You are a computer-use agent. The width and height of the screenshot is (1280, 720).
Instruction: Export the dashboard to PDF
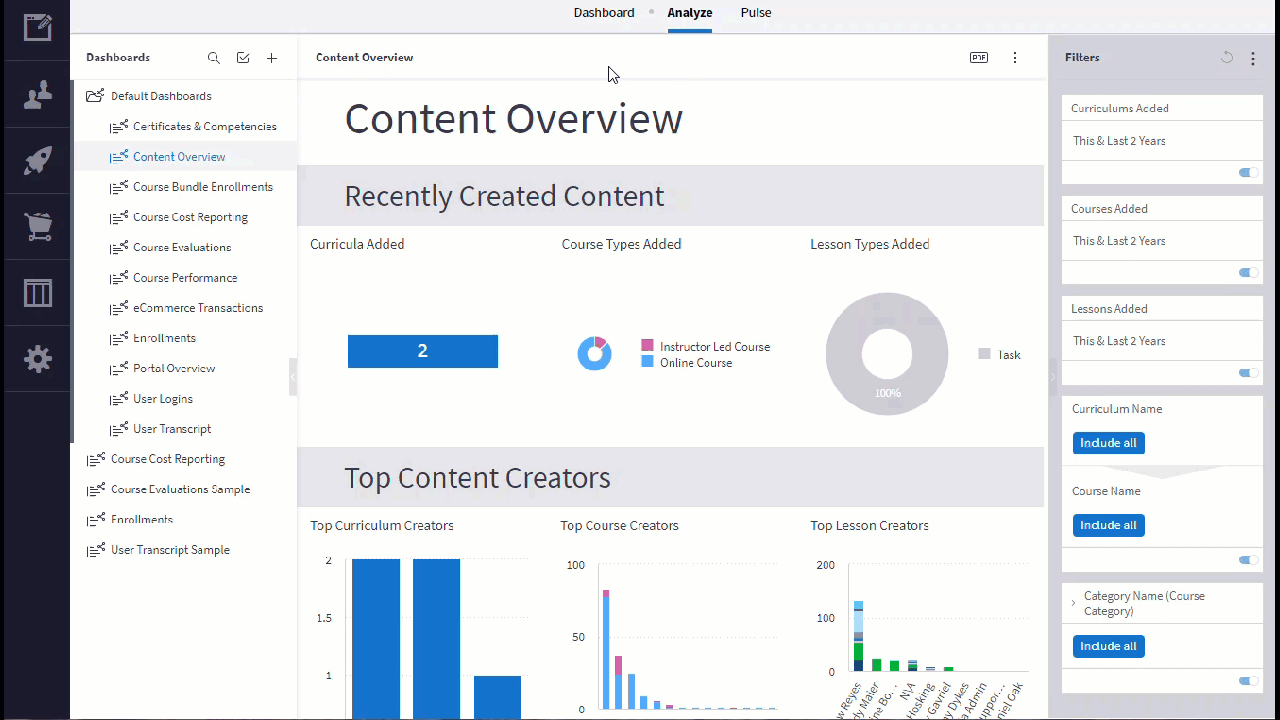pos(979,58)
